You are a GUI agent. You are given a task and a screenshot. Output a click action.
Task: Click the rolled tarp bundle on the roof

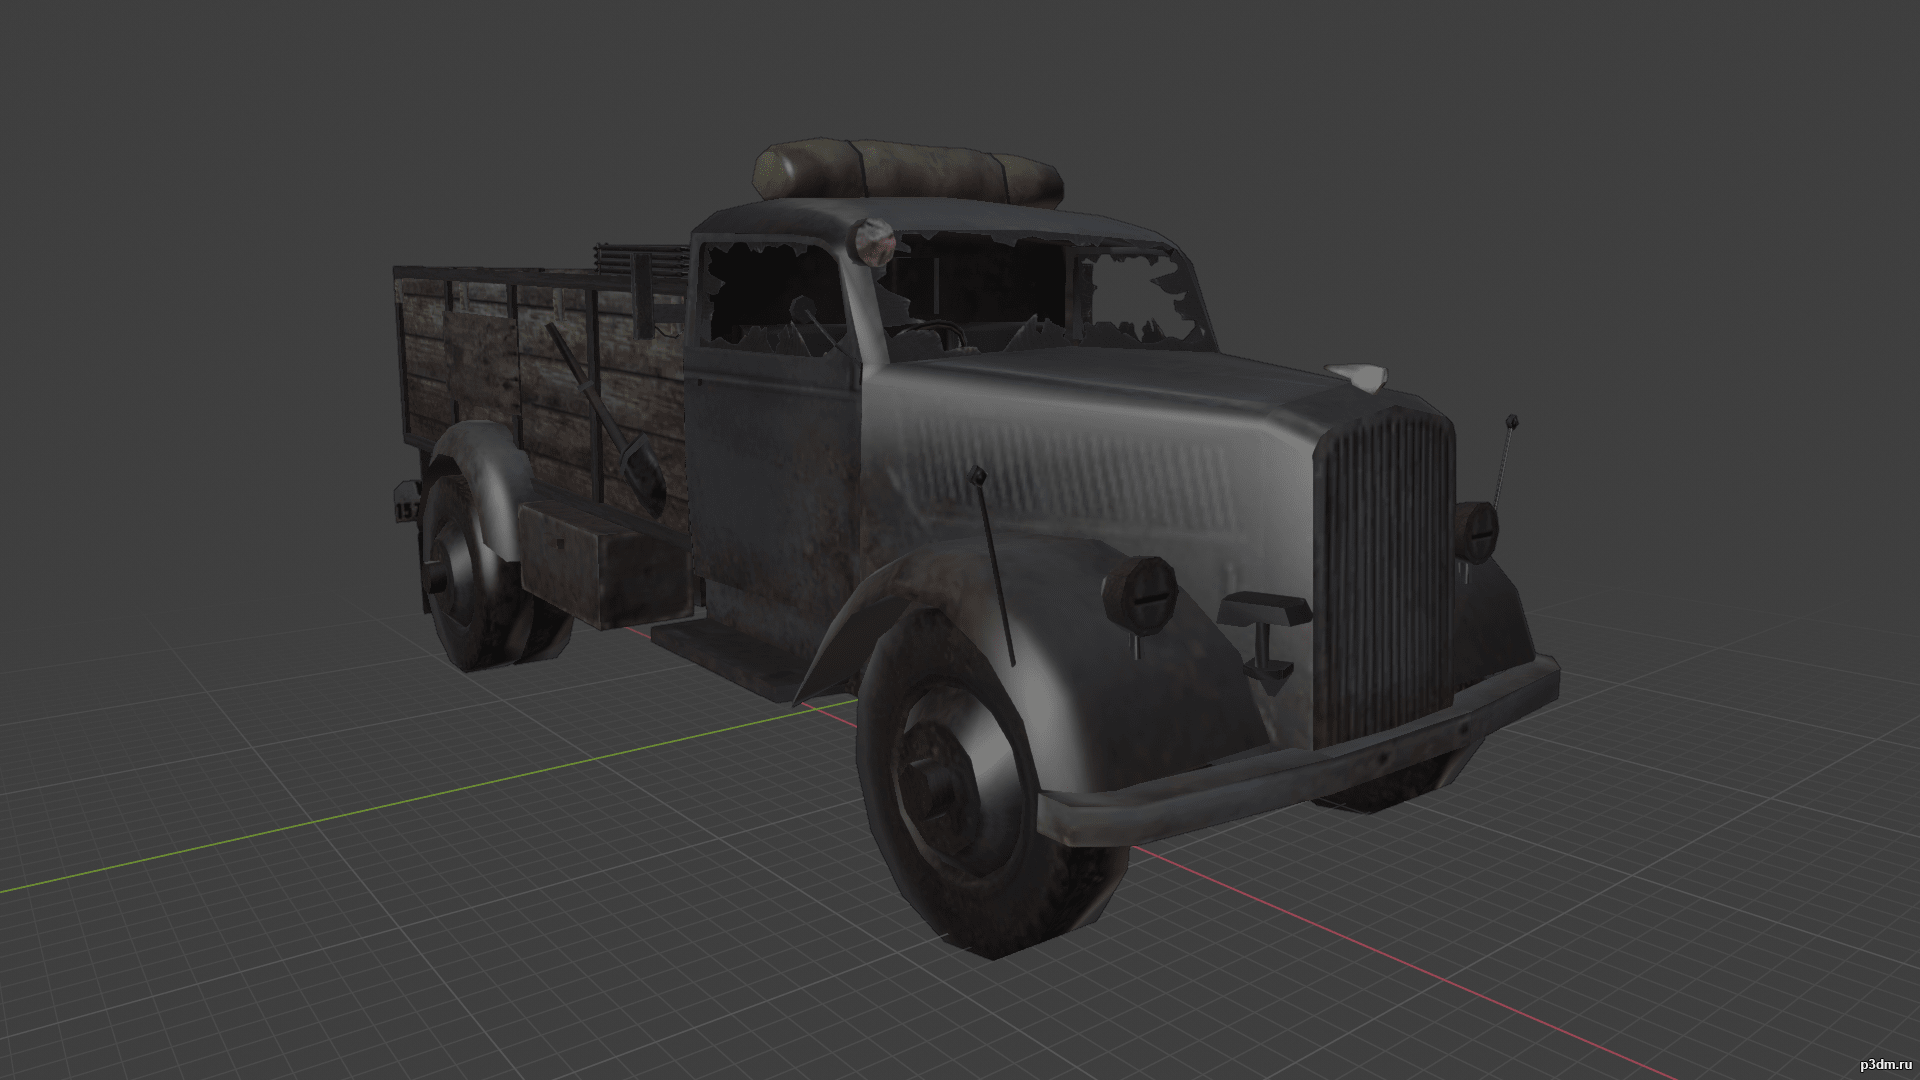pos(908,175)
